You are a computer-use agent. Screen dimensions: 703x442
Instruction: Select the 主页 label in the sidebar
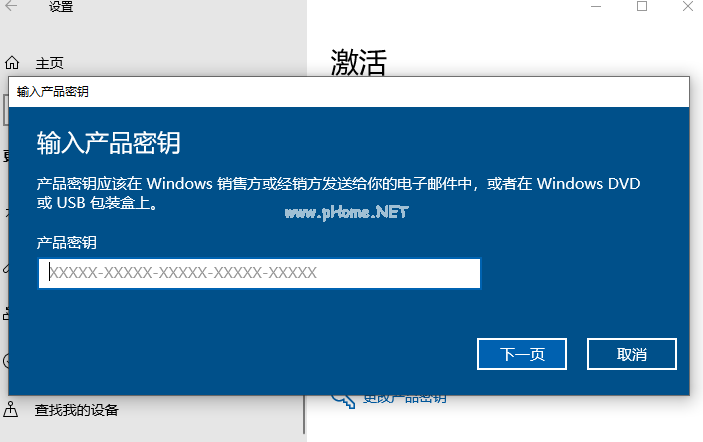[49, 63]
